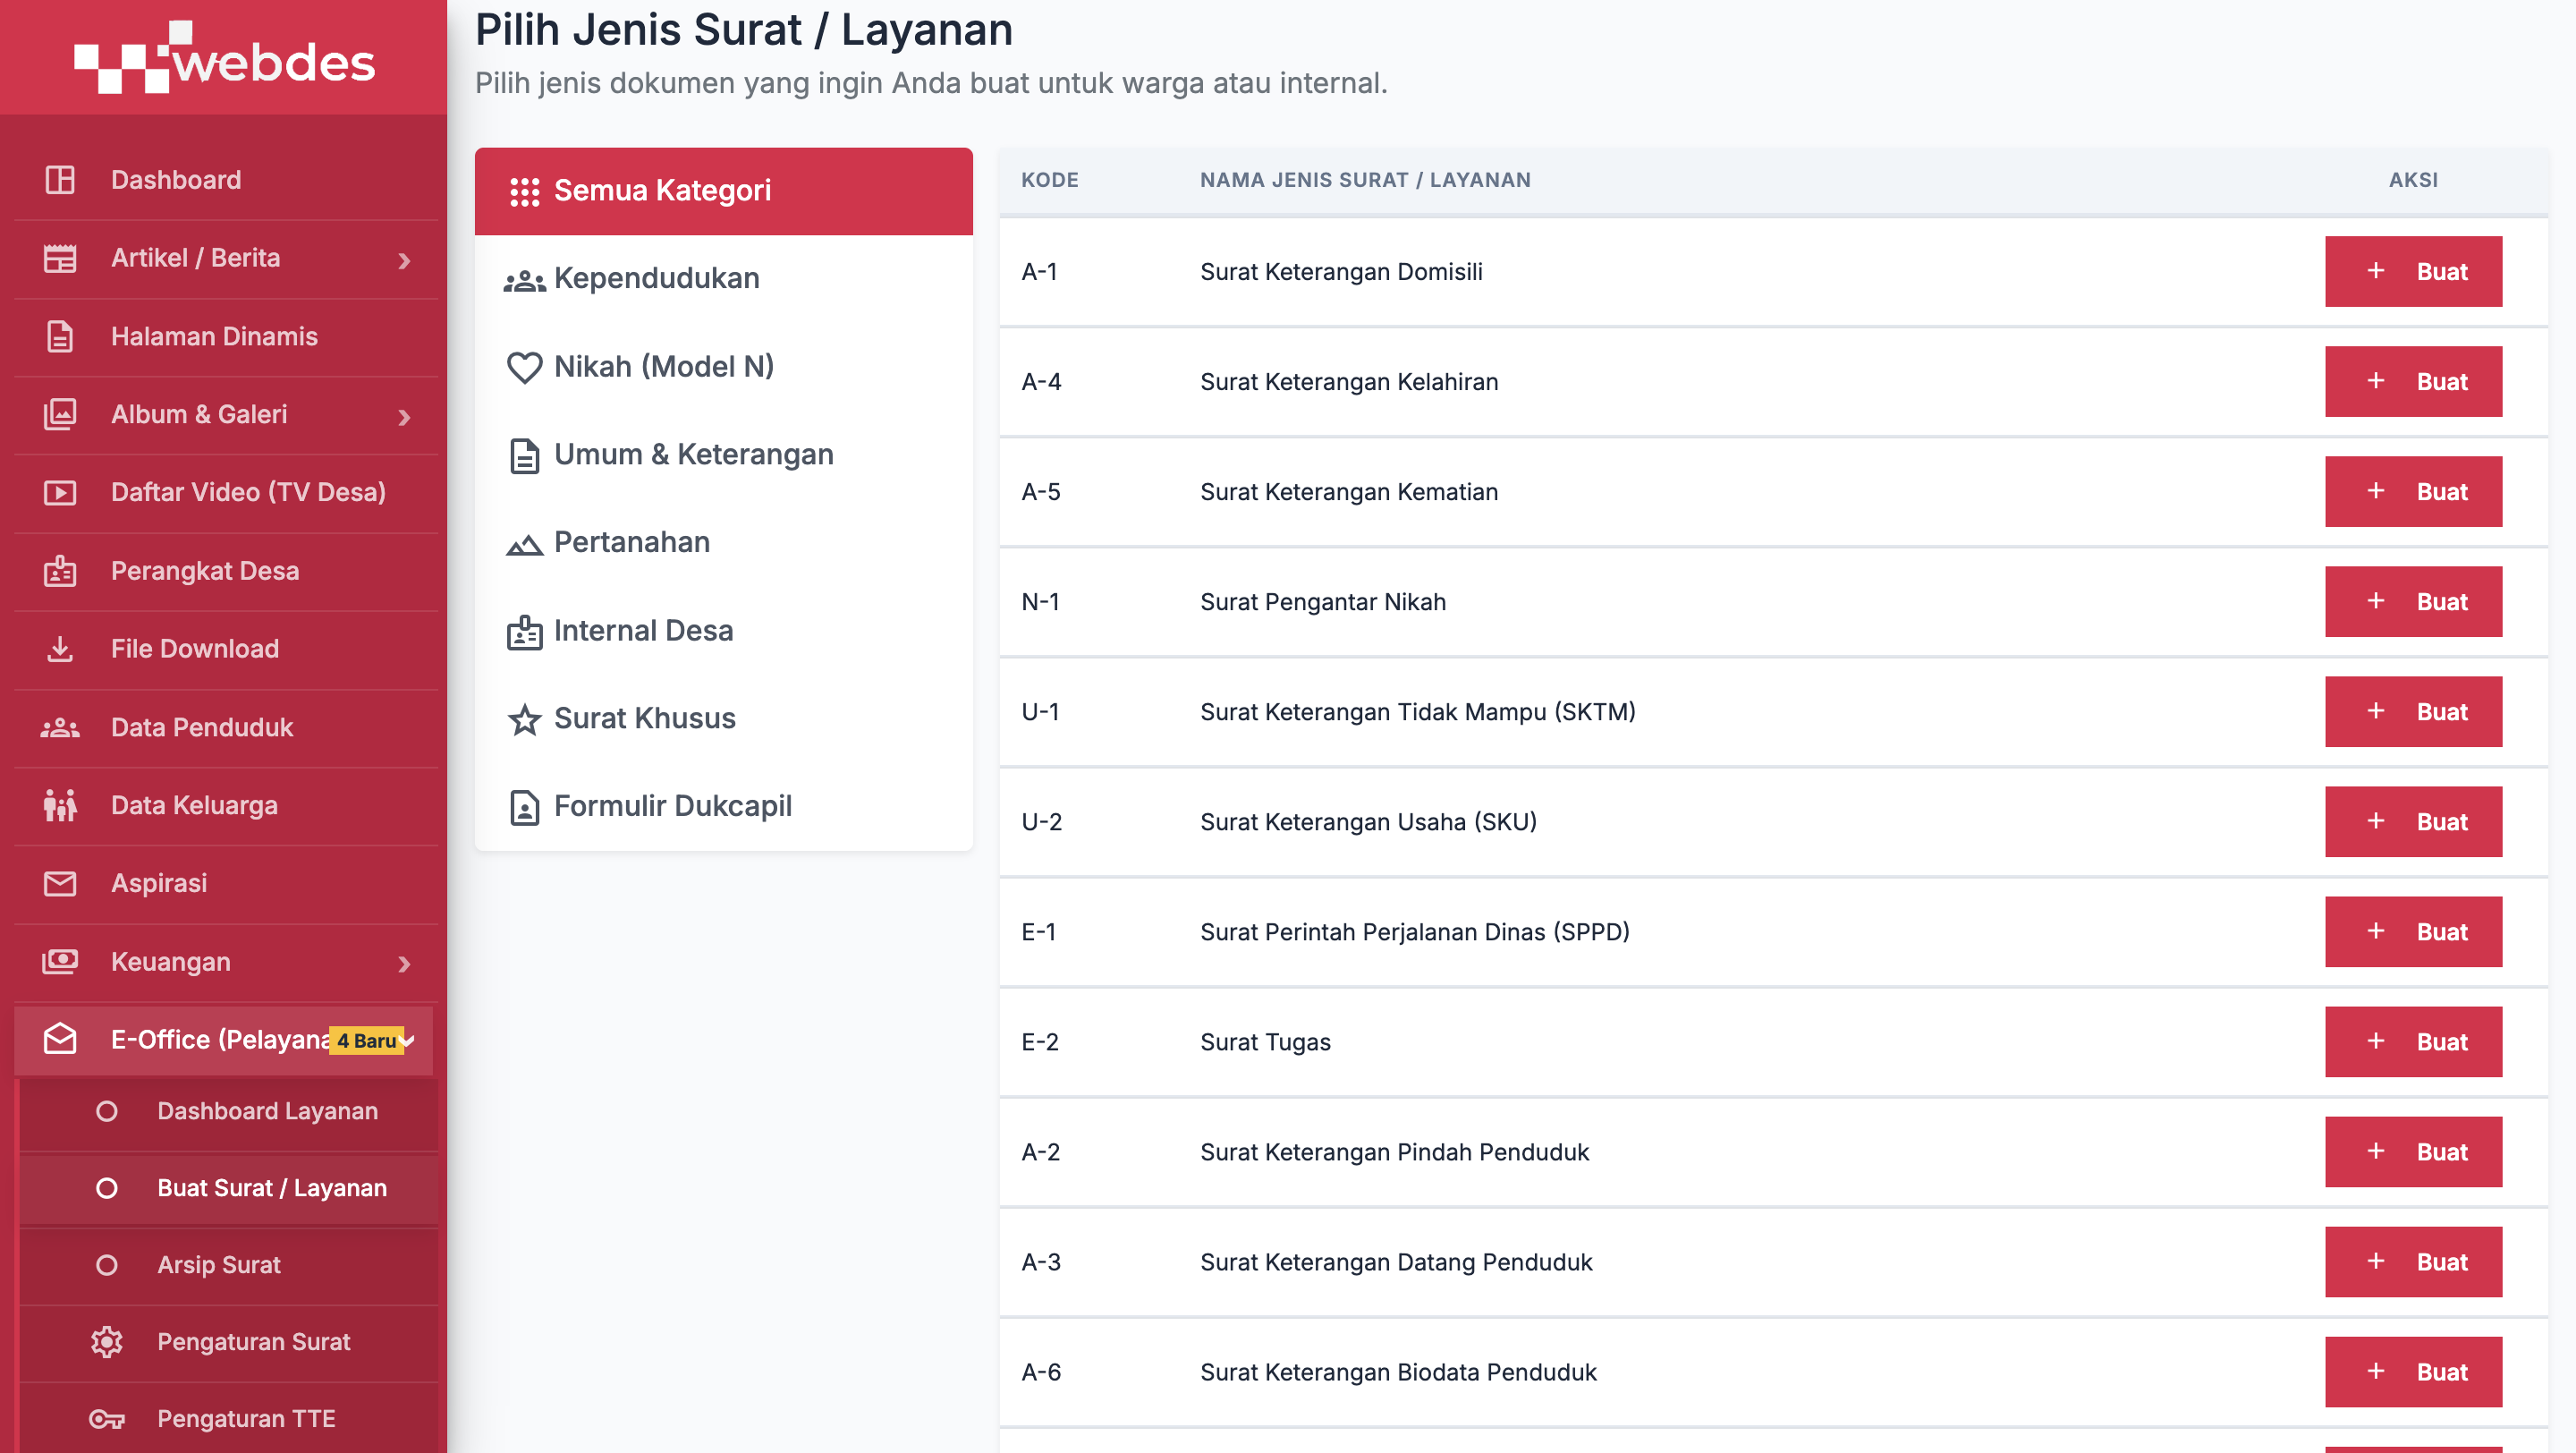Click the Pengaturan Surat gear icon

pyautogui.click(x=107, y=1342)
